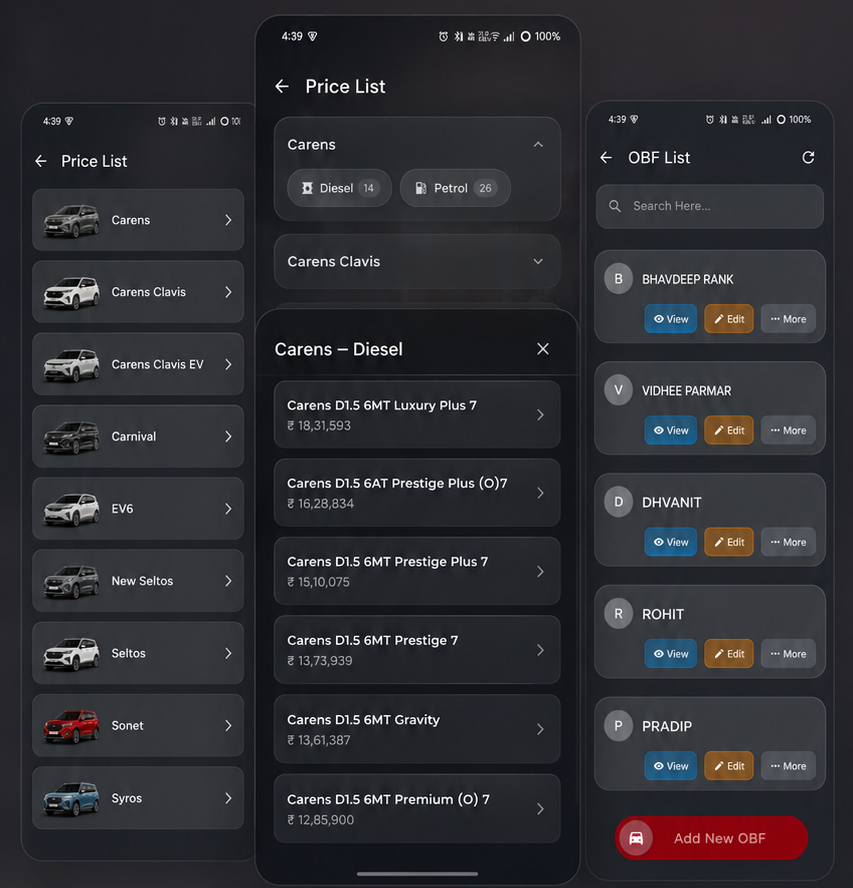853x888 pixels.
Task: Open Carens D1.5 6MT Premium (O) 7 chevron
Action: tap(540, 809)
